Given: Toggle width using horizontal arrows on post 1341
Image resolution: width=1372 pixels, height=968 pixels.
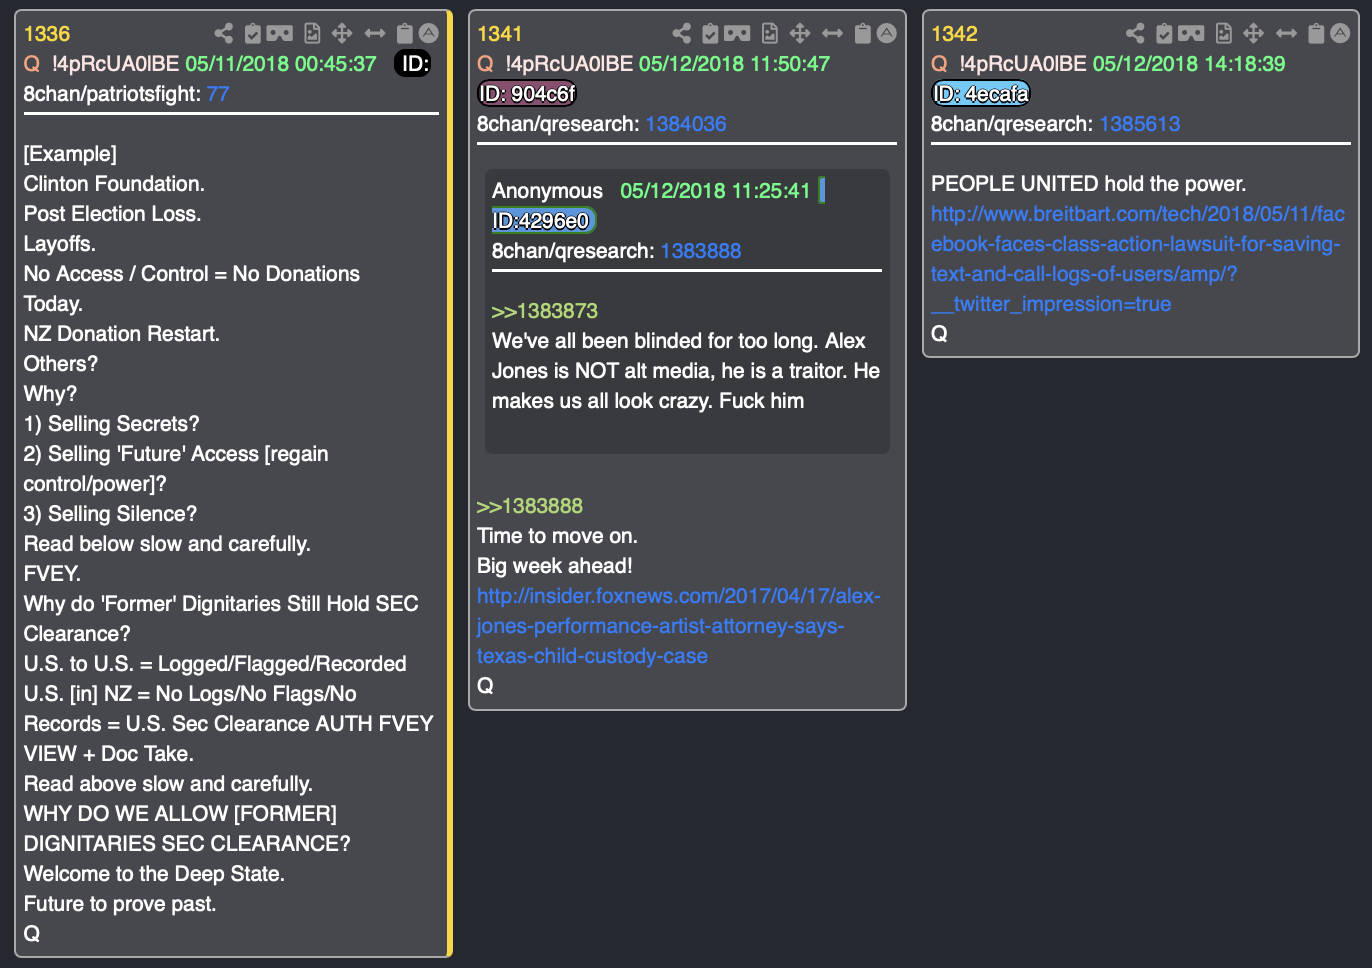Looking at the screenshot, I should (832, 33).
